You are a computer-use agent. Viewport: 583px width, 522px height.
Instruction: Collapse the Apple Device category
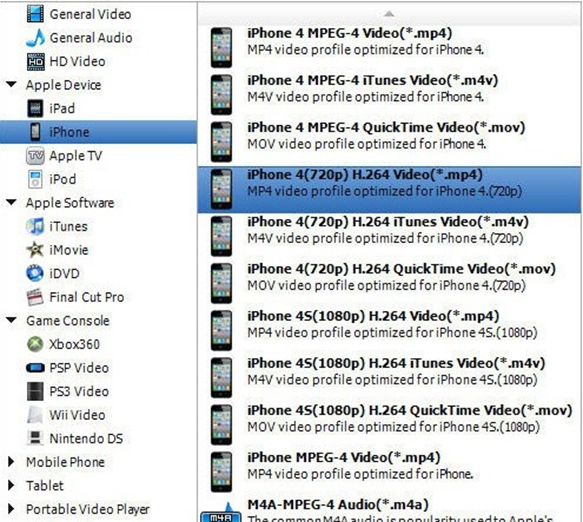click(11, 85)
